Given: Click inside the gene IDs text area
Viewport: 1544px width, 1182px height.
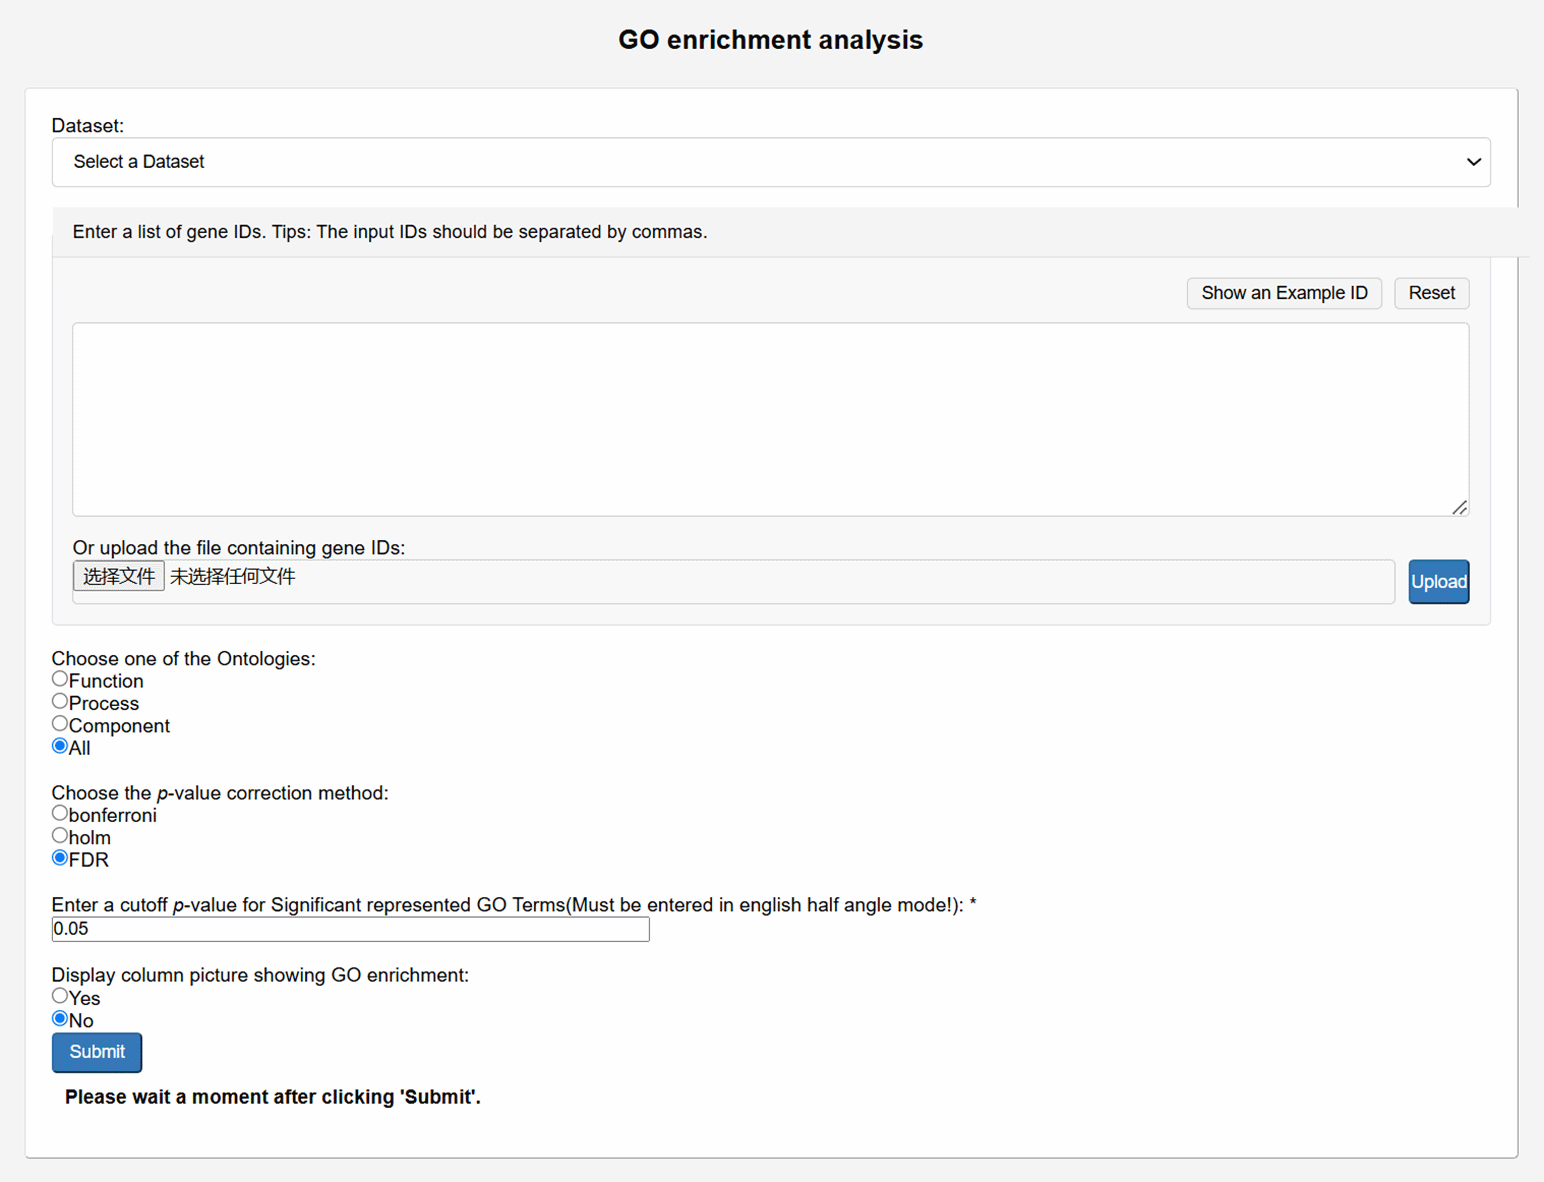Looking at the screenshot, I should pos(770,419).
